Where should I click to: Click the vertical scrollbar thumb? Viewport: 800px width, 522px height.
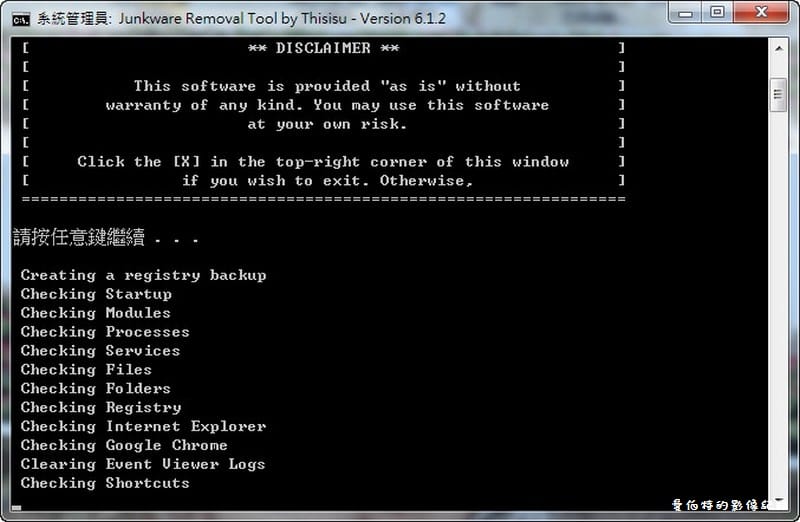tap(779, 94)
